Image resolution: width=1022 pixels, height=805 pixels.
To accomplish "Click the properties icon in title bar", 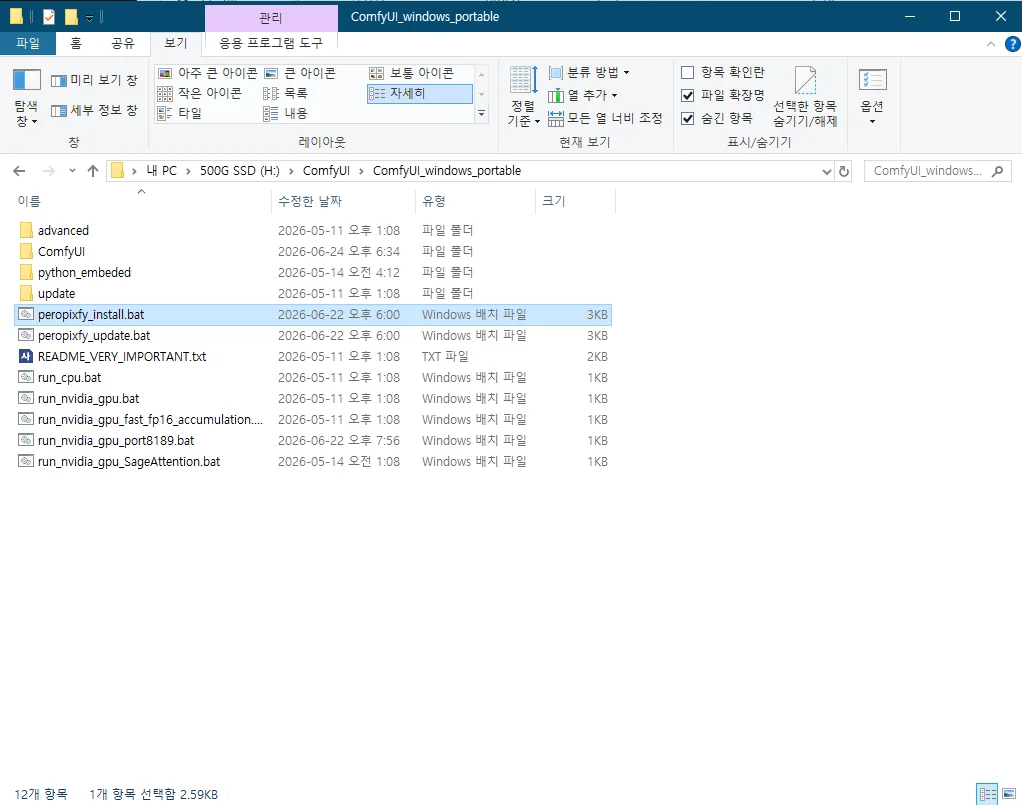I will pyautogui.click(x=49, y=16).
